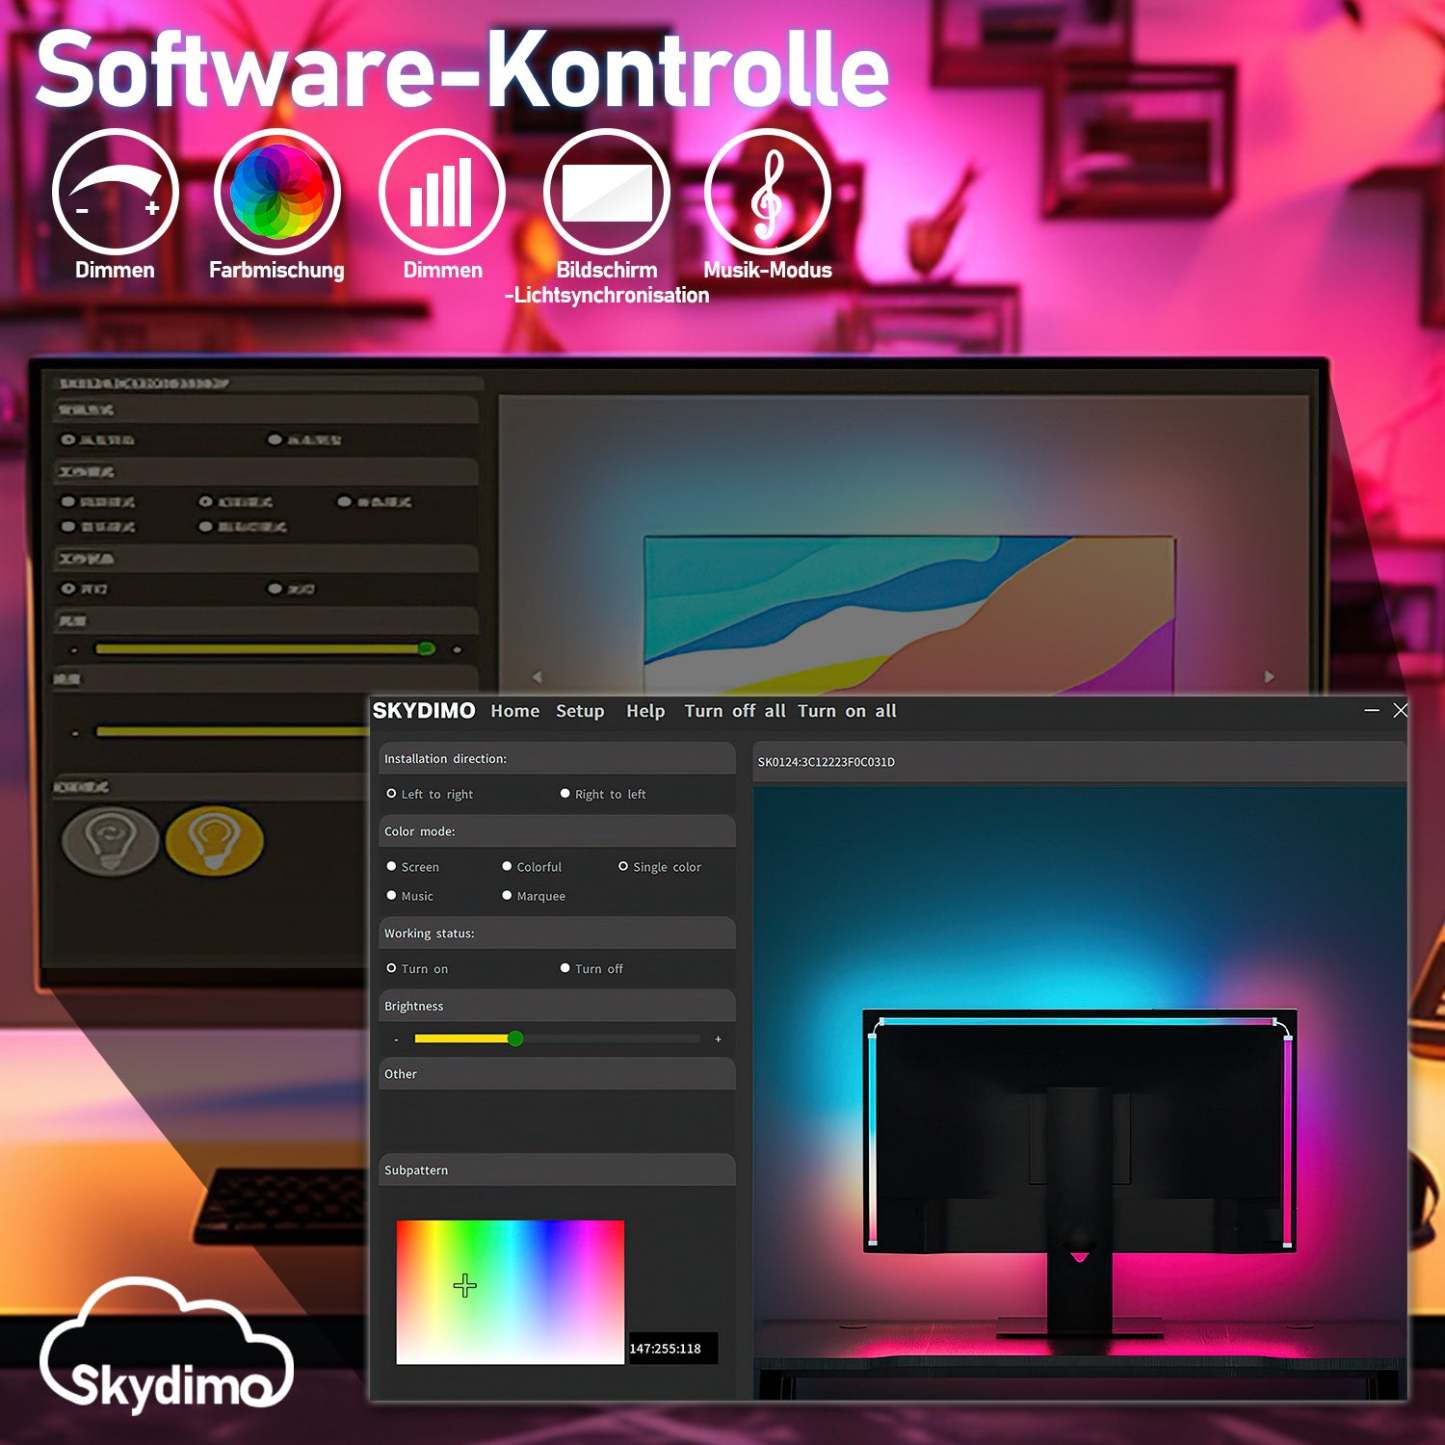Enable the Marquee color mode

tap(507, 896)
